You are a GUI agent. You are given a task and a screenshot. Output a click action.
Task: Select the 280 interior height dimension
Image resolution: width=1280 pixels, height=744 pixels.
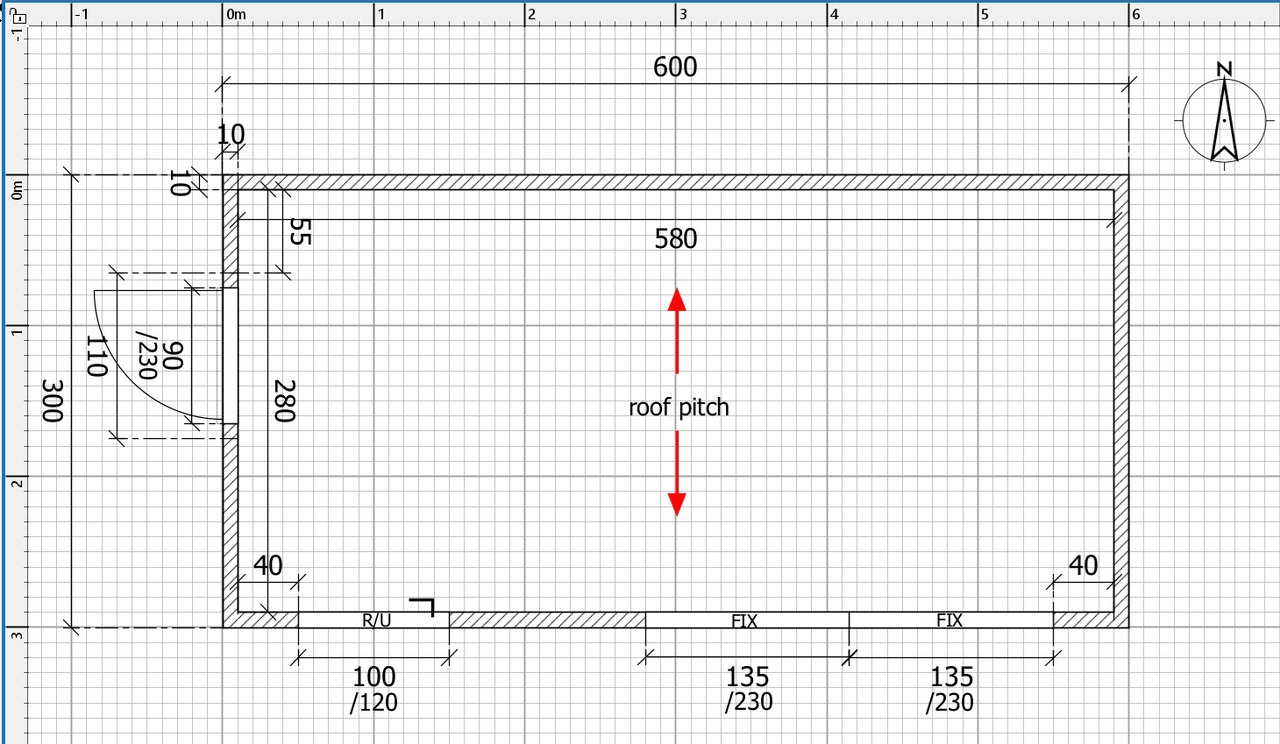284,400
